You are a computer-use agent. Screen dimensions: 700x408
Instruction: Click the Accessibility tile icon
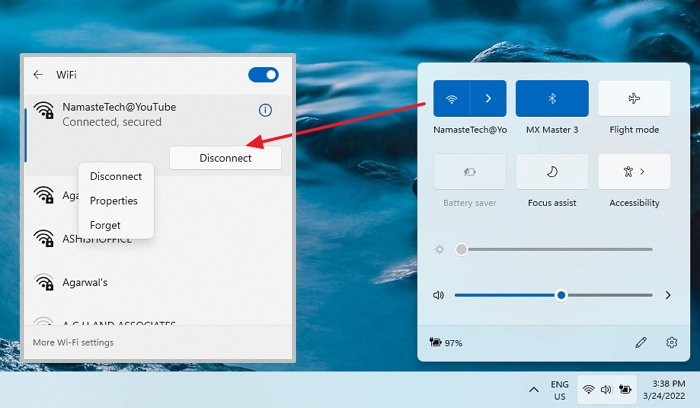pos(628,171)
